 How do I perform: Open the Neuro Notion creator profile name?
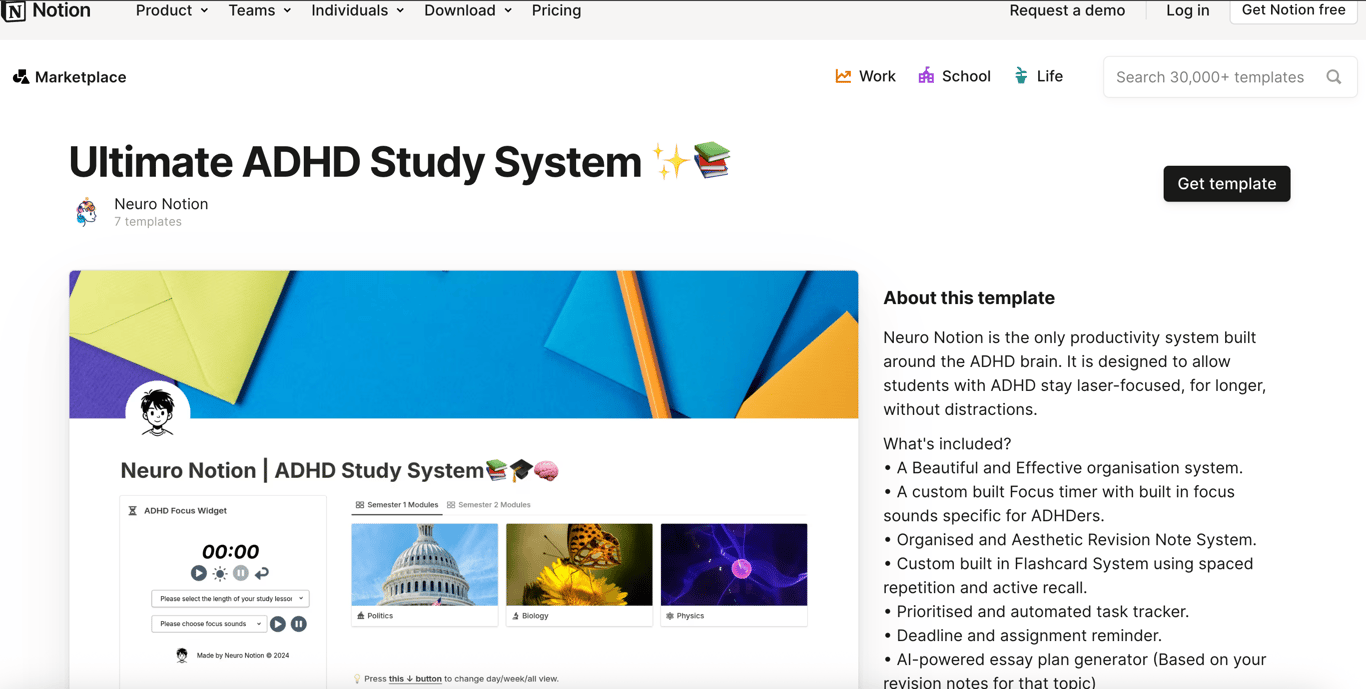point(161,204)
